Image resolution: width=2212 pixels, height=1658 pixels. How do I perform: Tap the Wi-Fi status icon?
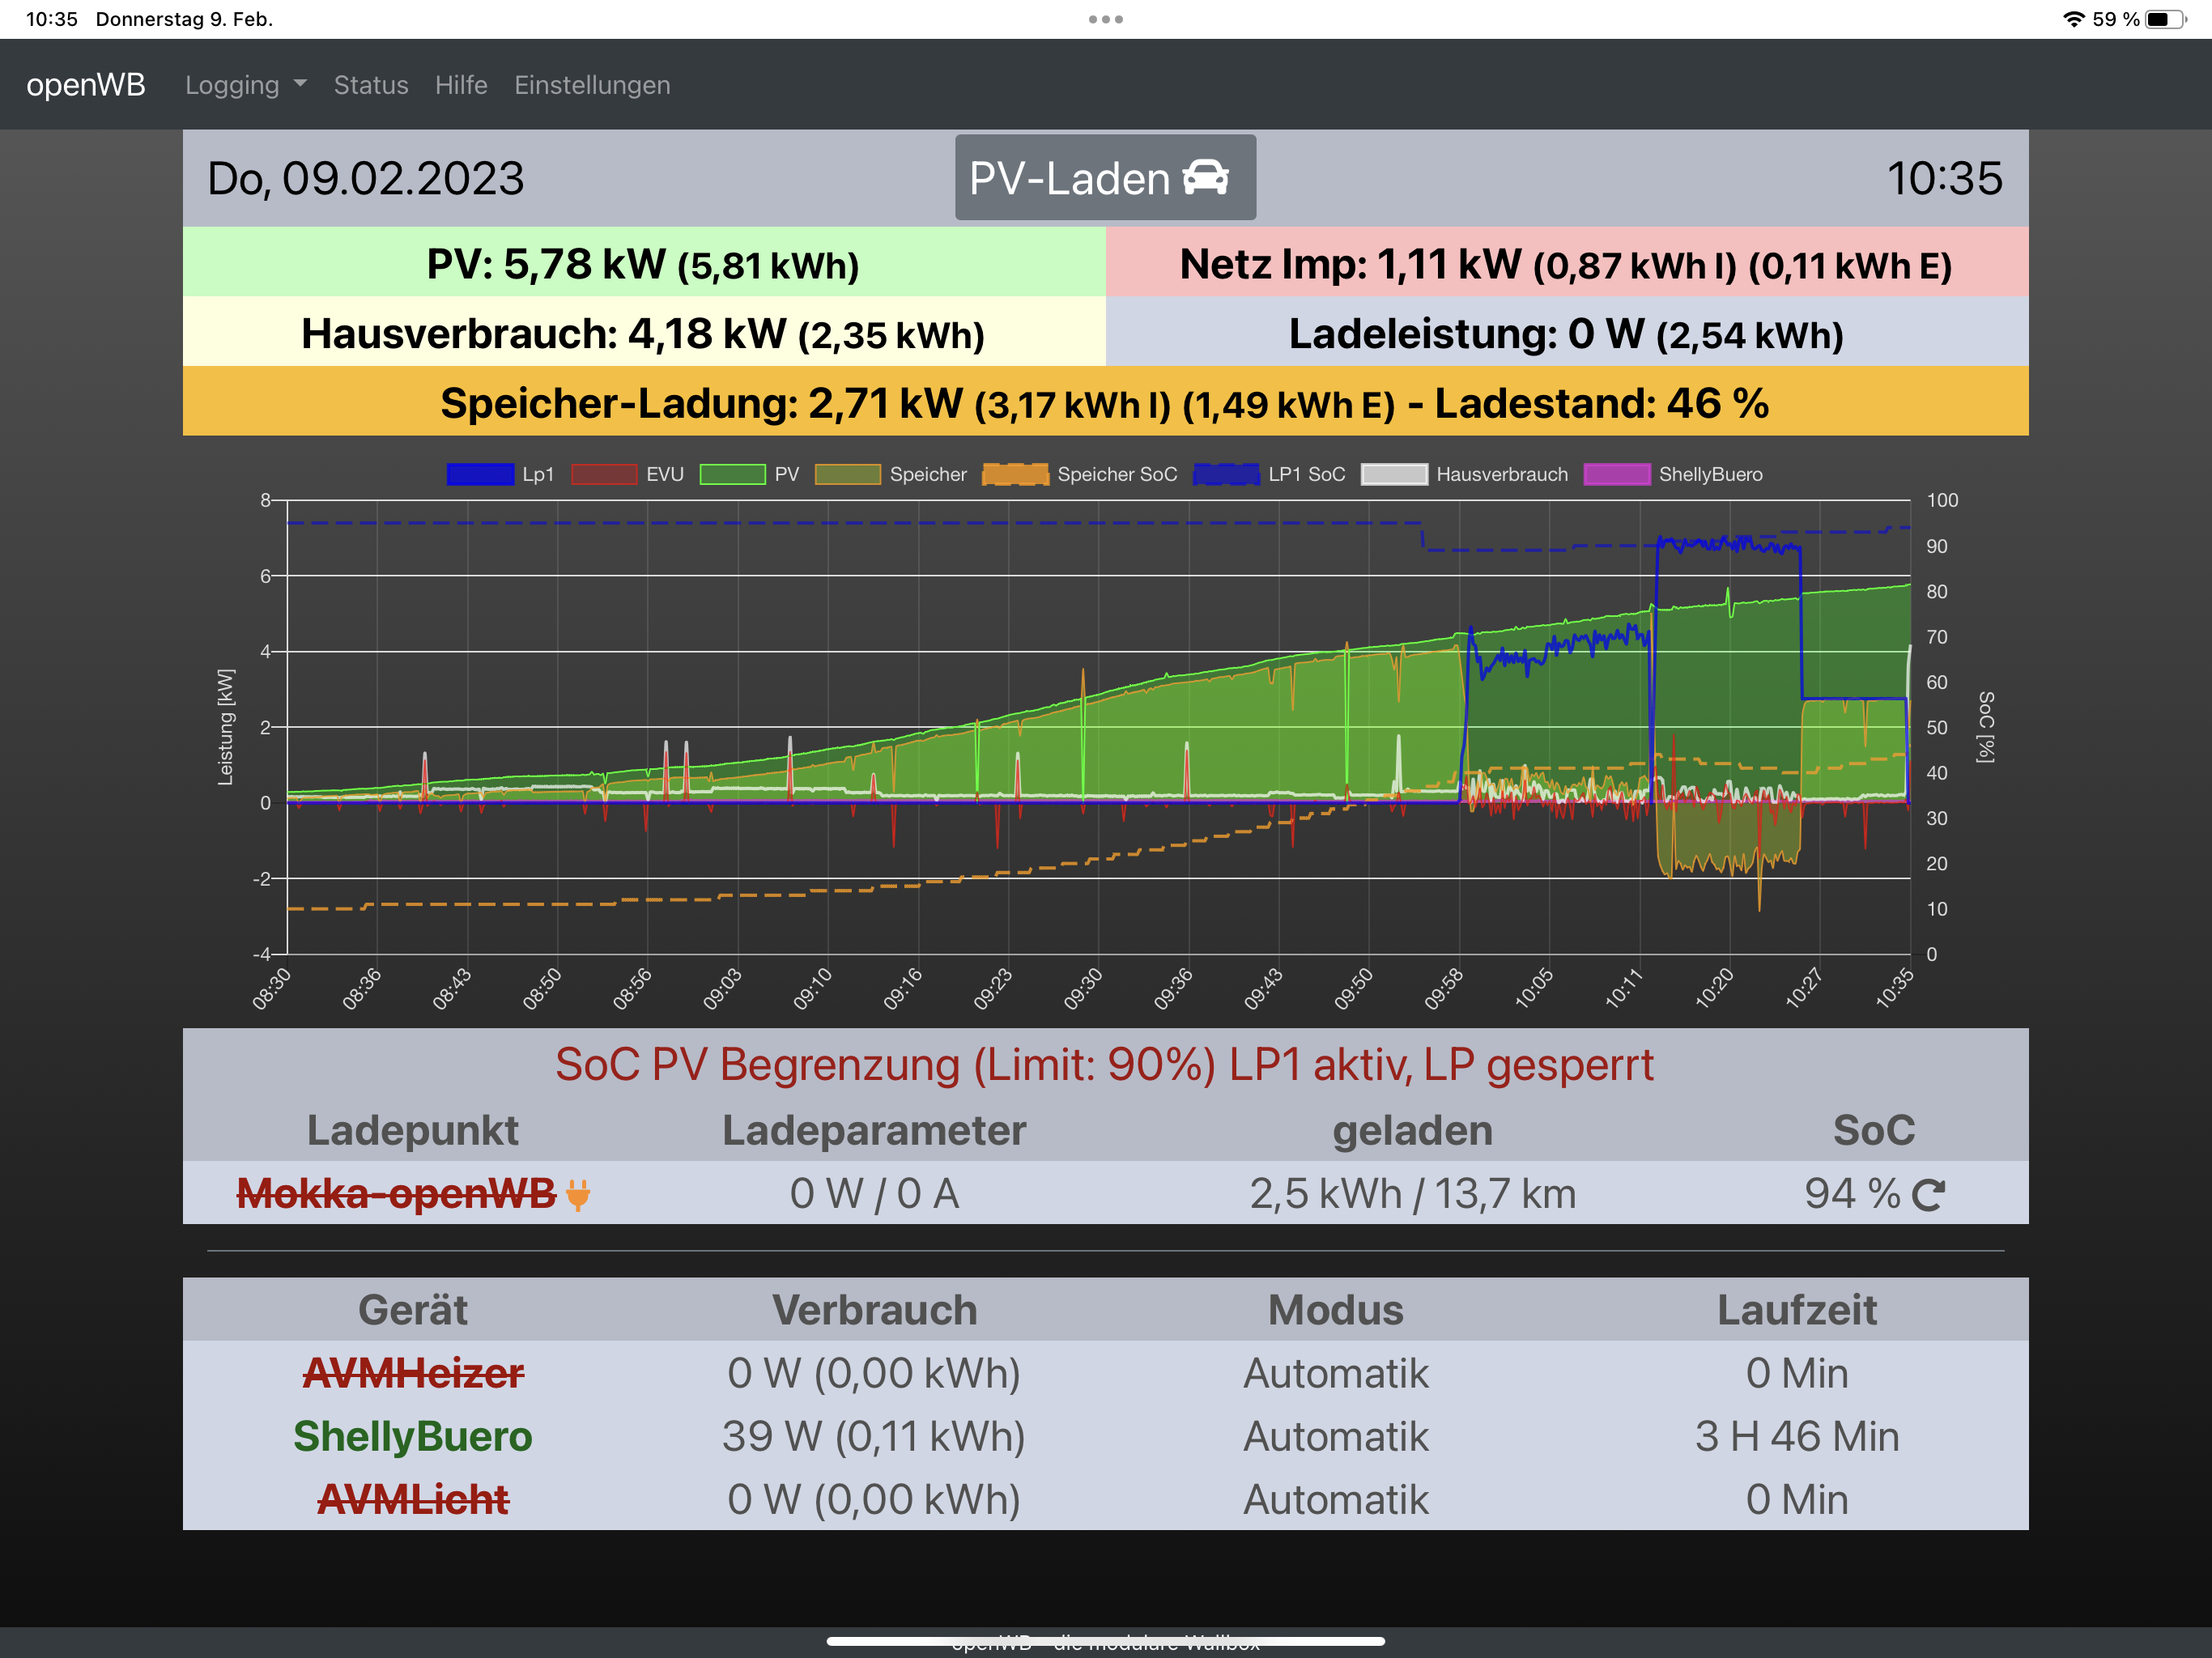(2073, 19)
